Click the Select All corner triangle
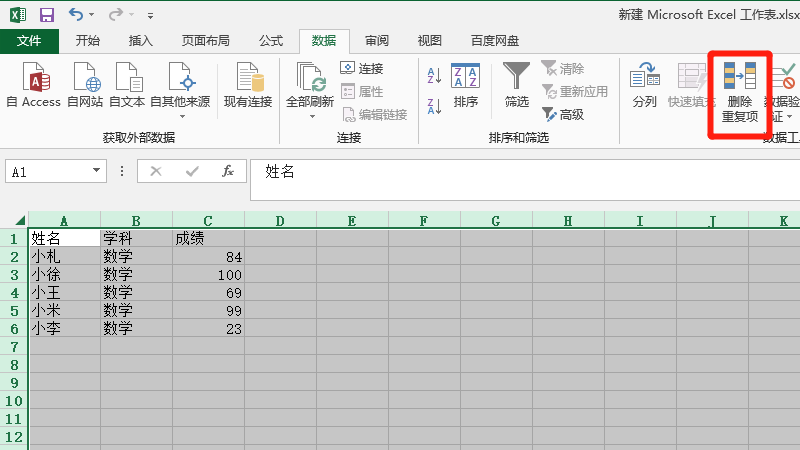This screenshot has width=800, height=450. pos(20,220)
